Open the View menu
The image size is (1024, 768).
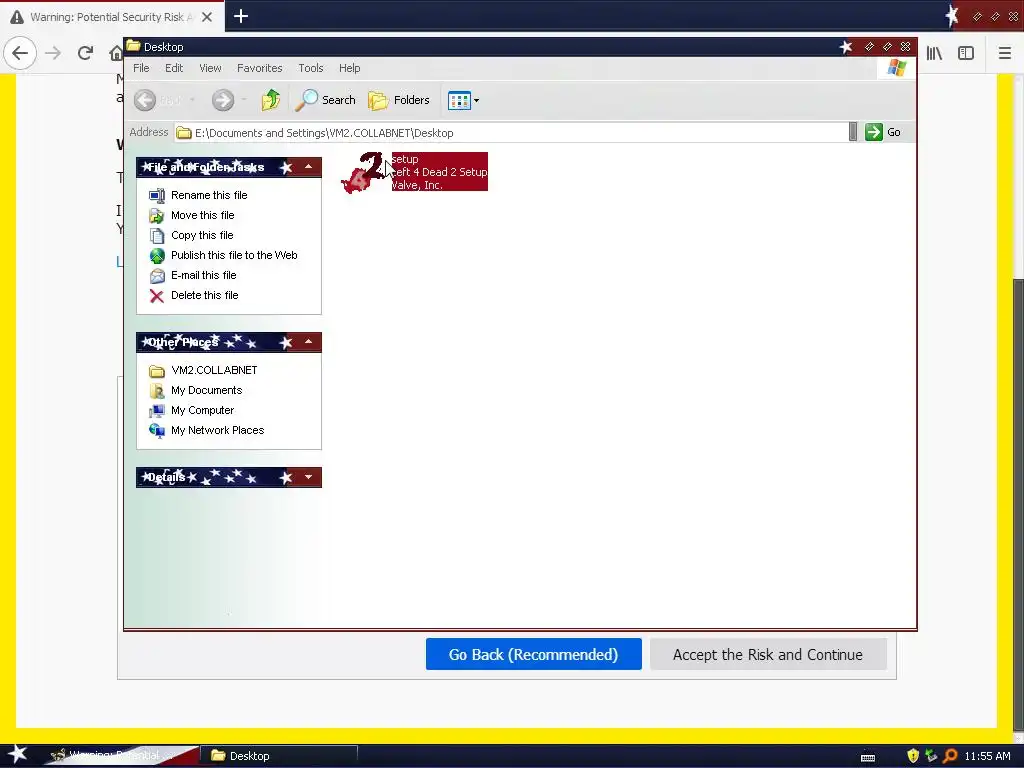(210, 68)
